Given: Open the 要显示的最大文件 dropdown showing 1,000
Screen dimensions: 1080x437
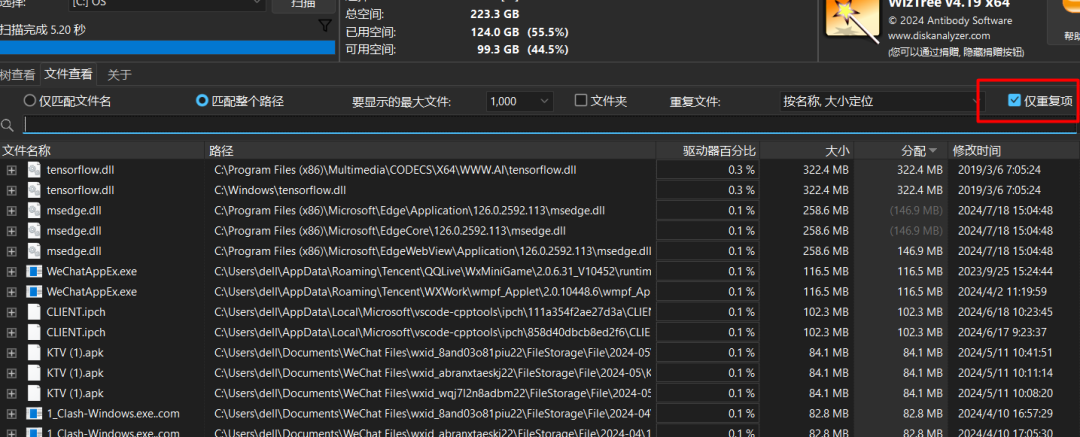Looking at the screenshot, I should [519, 101].
